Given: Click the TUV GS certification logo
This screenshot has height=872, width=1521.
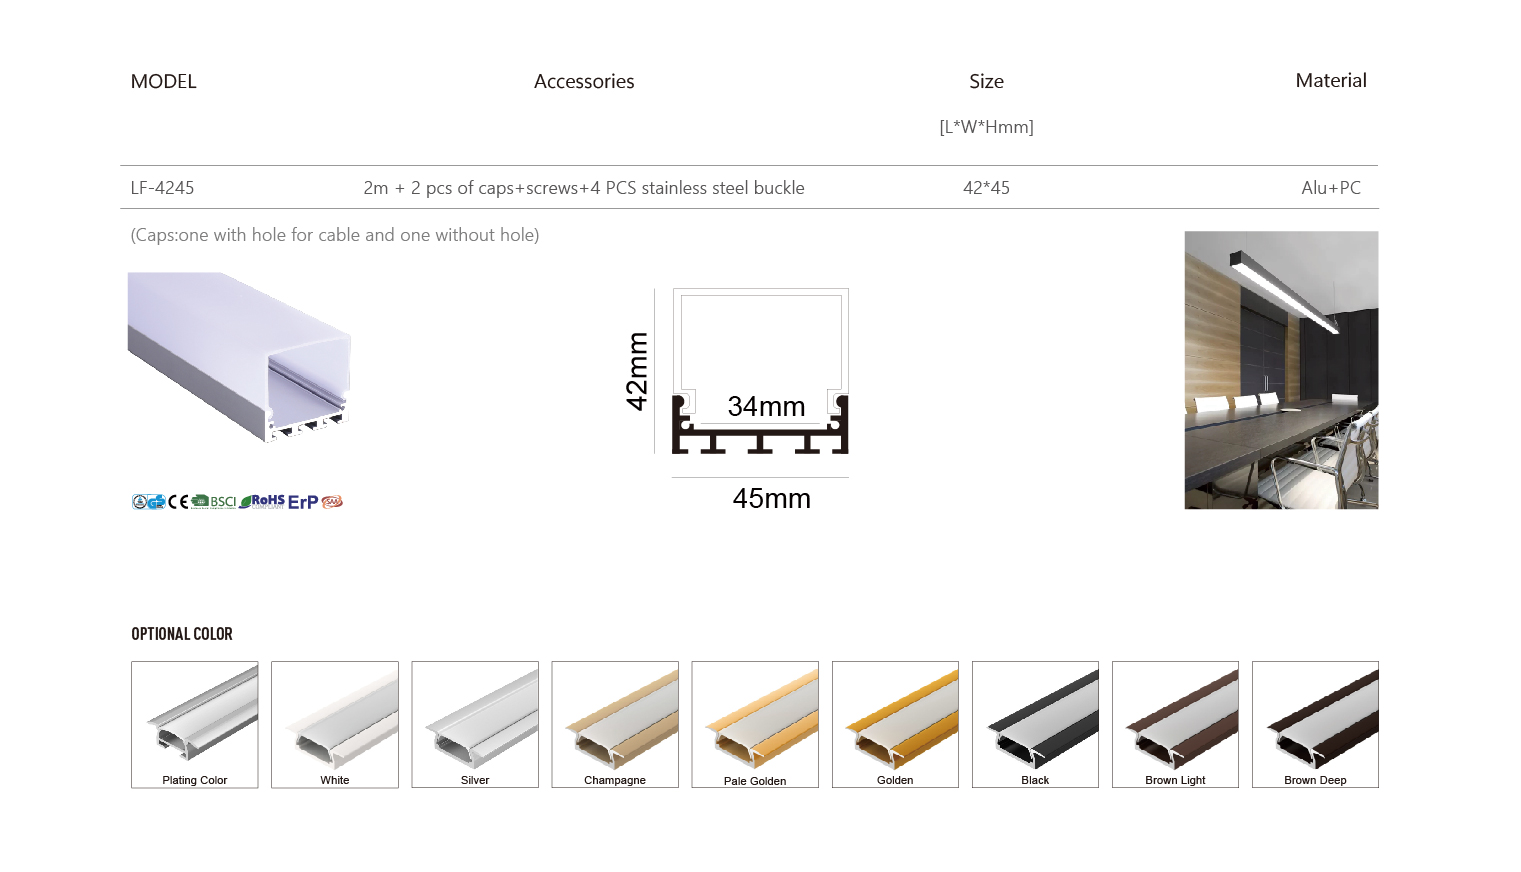Looking at the screenshot, I should (149, 502).
